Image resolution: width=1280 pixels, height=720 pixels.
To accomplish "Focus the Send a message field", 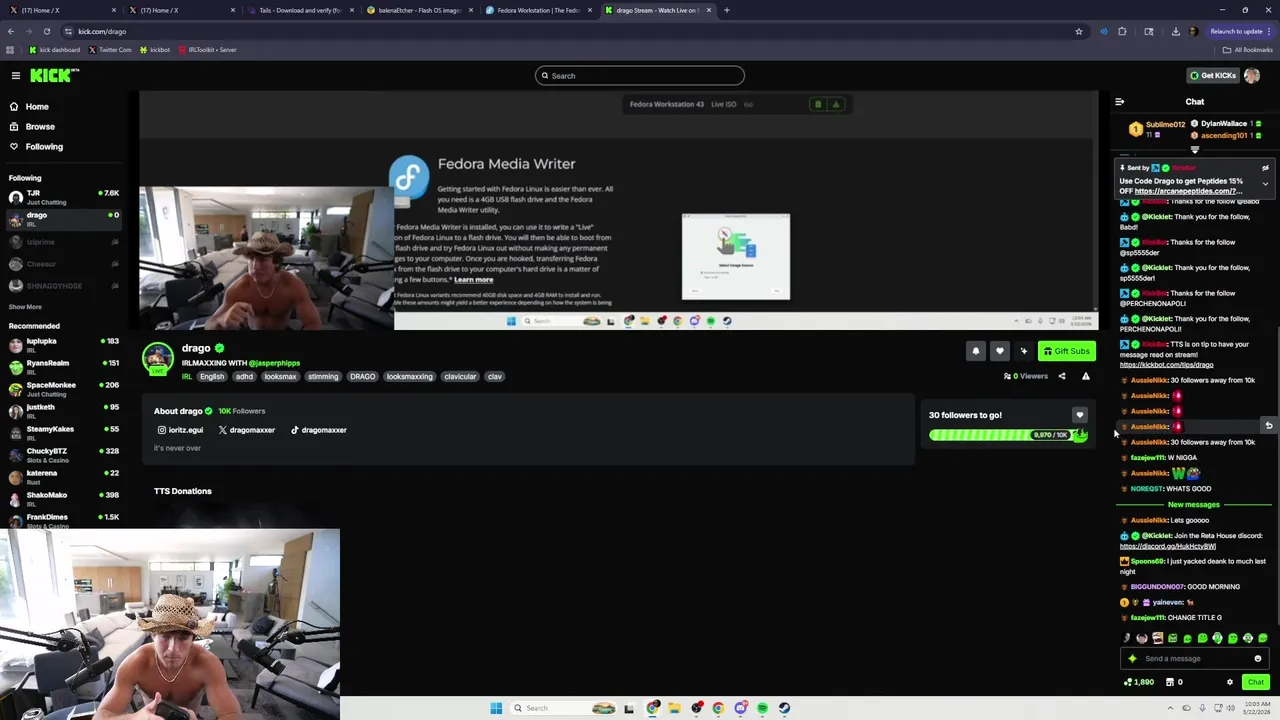I will point(1194,659).
